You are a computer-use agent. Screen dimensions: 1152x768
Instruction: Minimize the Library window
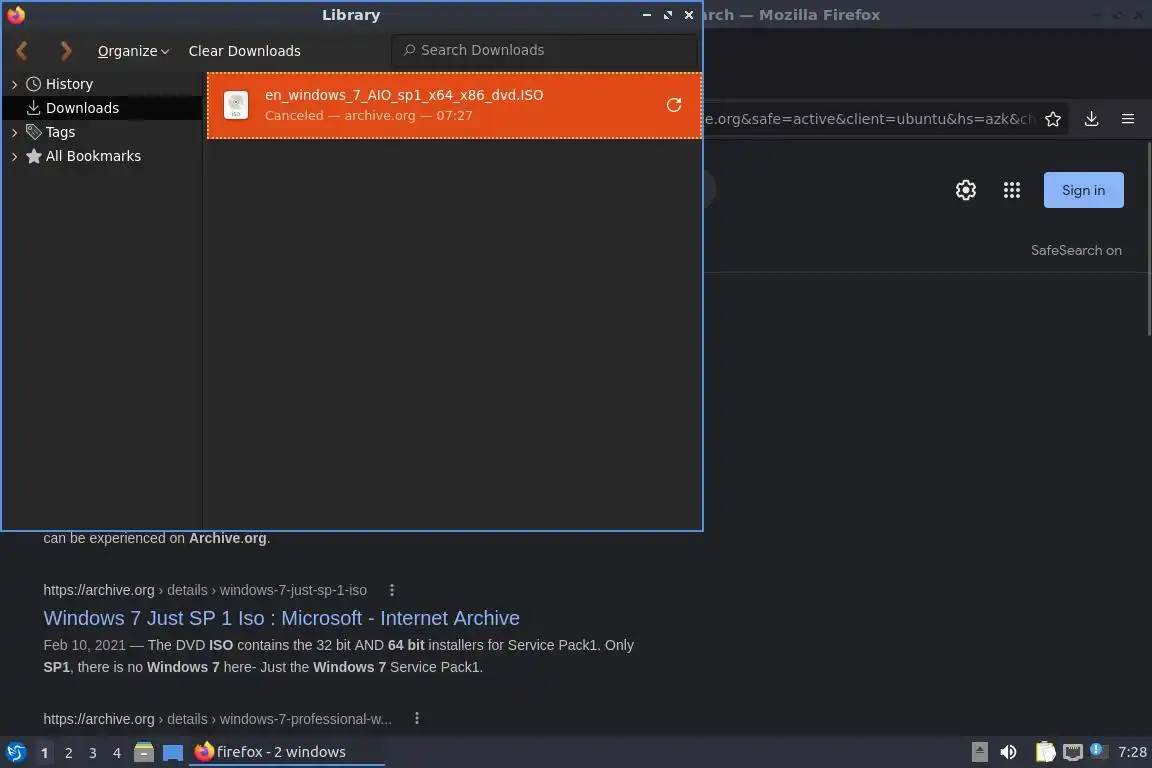coord(647,15)
